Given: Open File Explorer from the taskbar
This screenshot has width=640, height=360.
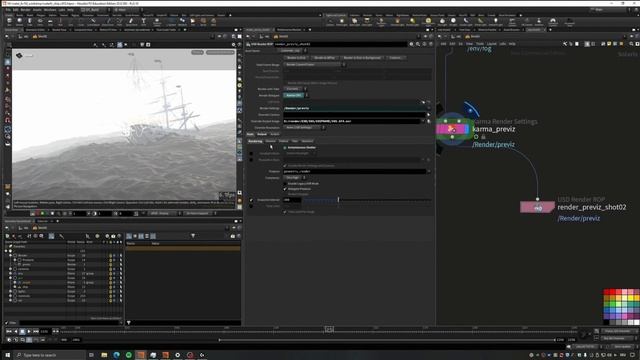Looking at the screenshot, I should pyautogui.click(x=104, y=355).
